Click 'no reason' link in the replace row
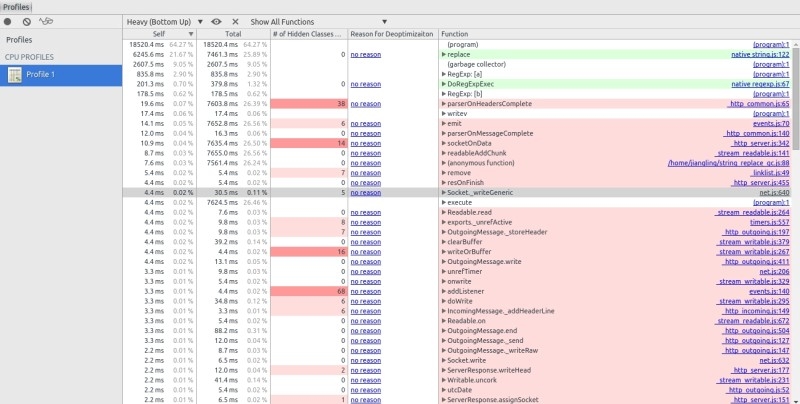 click(x=365, y=55)
